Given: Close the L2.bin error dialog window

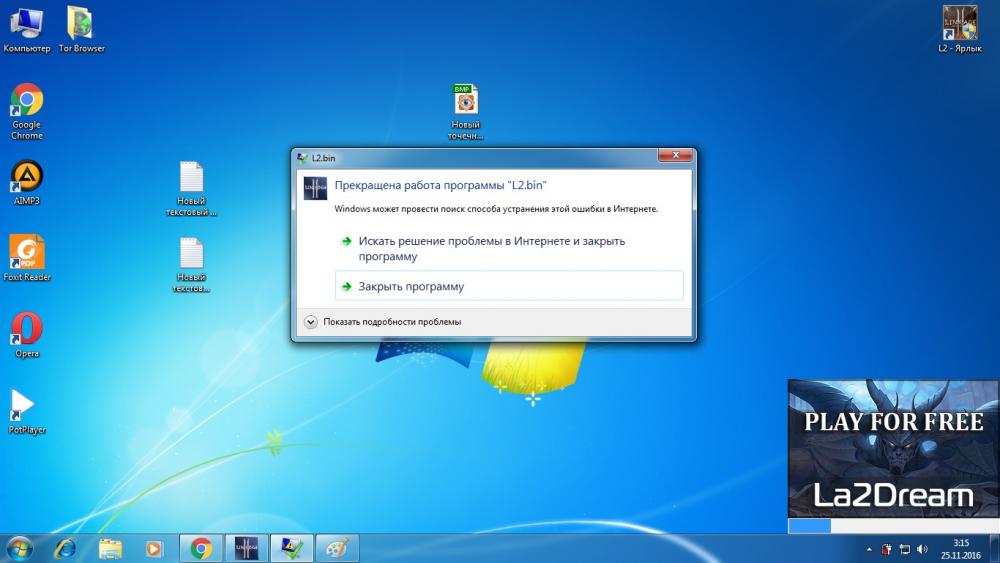Looking at the screenshot, I should [x=675, y=157].
